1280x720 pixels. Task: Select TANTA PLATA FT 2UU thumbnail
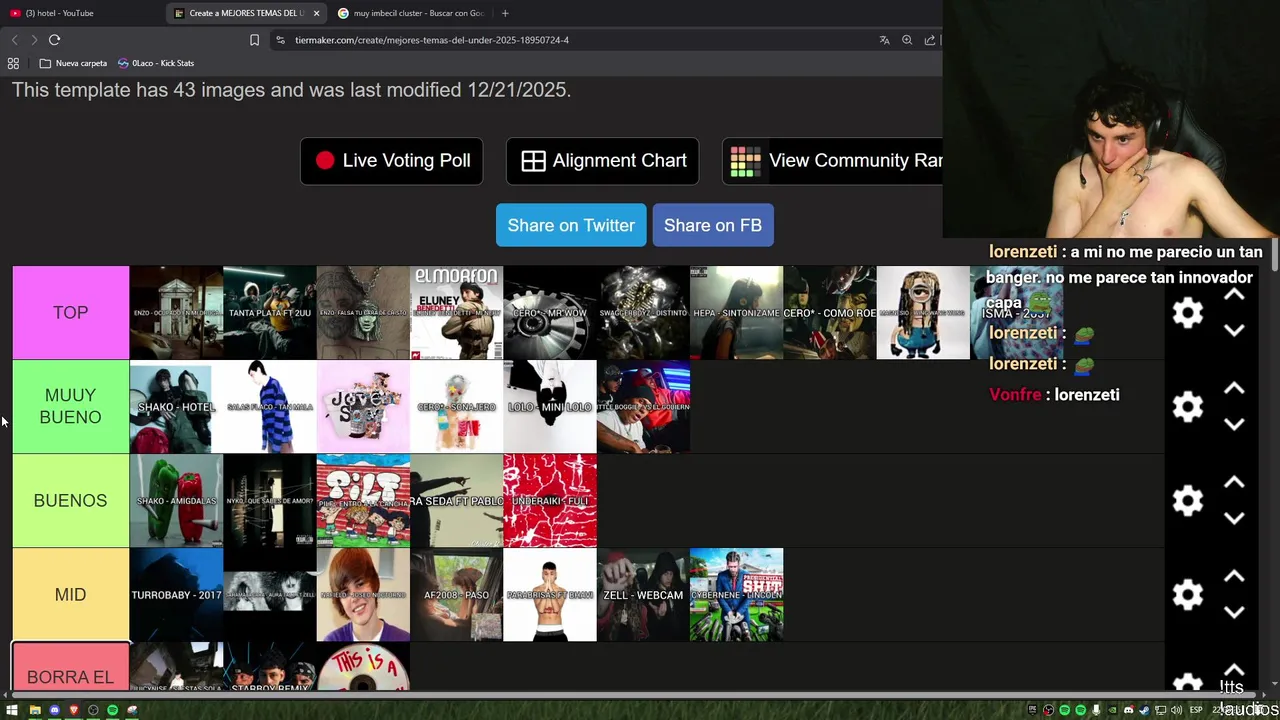[x=270, y=313]
